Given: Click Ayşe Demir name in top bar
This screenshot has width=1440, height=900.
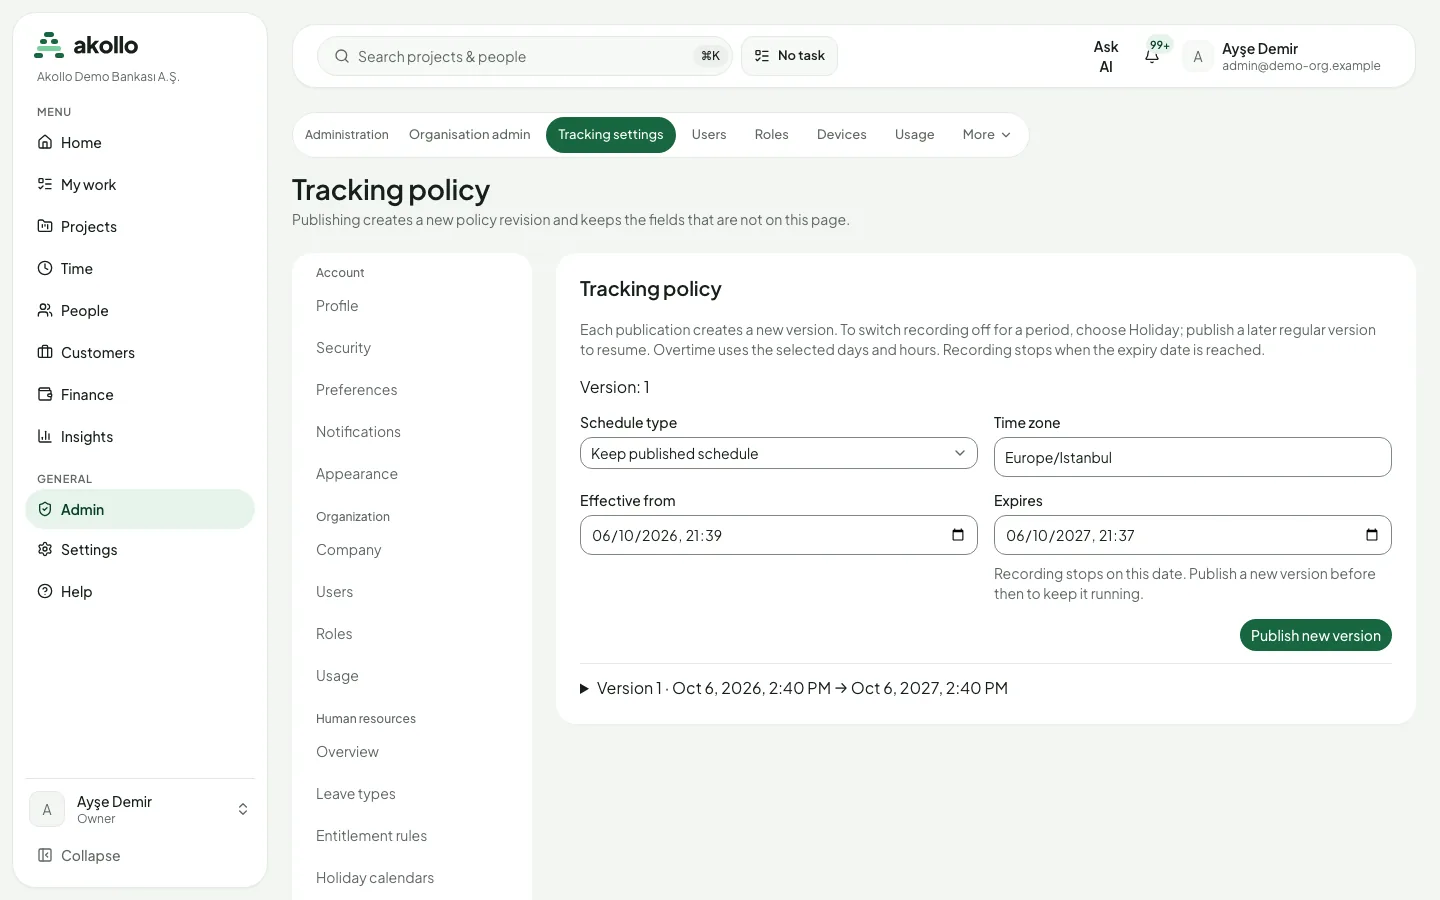Looking at the screenshot, I should pyautogui.click(x=1260, y=48).
